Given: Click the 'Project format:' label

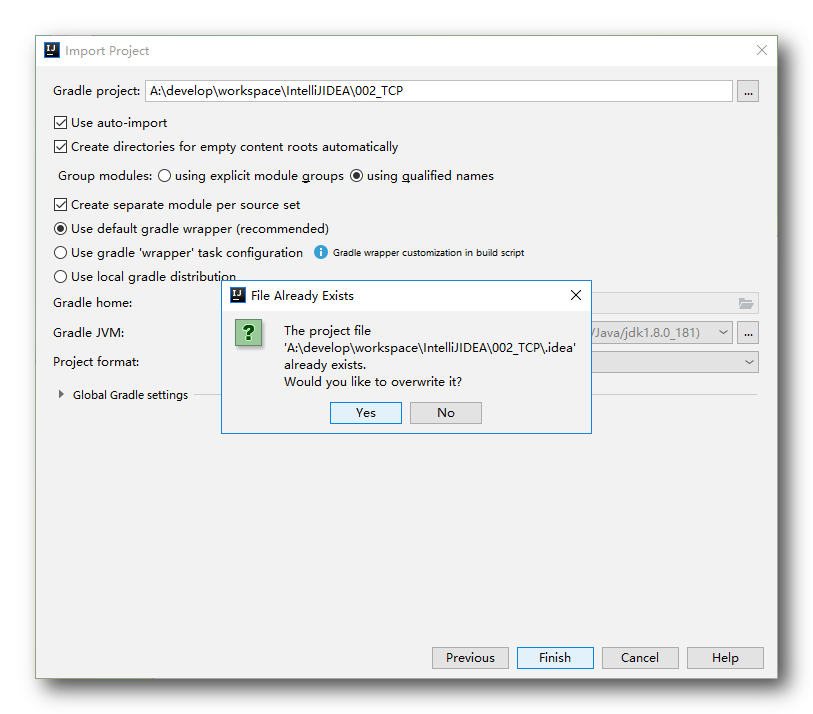Looking at the screenshot, I should [x=96, y=362].
